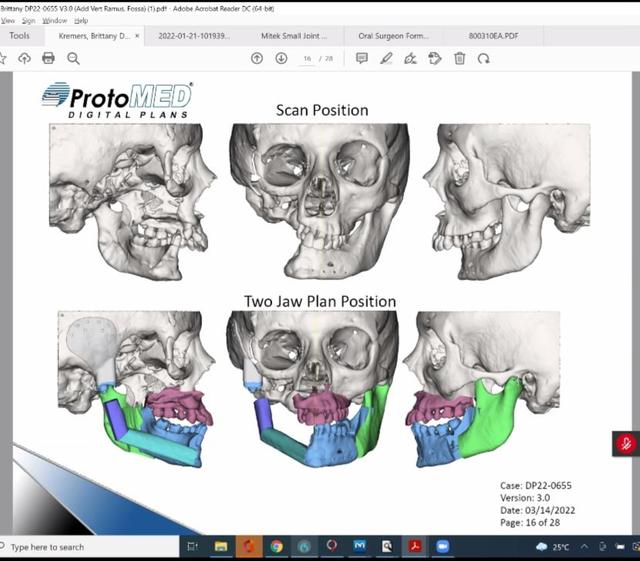The image size is (640, 561).
Task: Print the document with printer icon
Action: (48, 58)
